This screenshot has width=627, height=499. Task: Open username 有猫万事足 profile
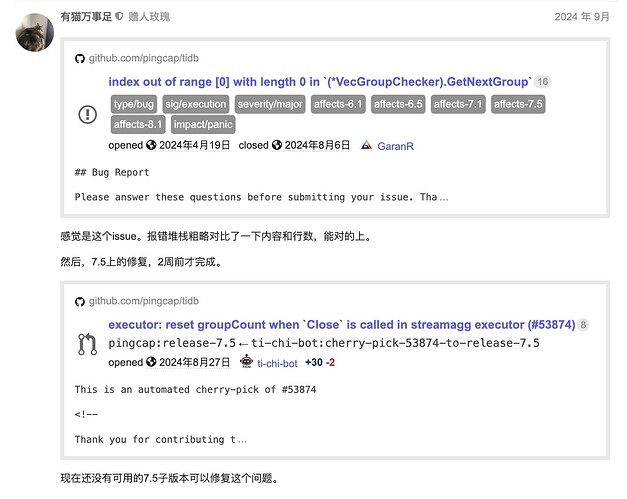pyautogui.click(x=86, y=17)
